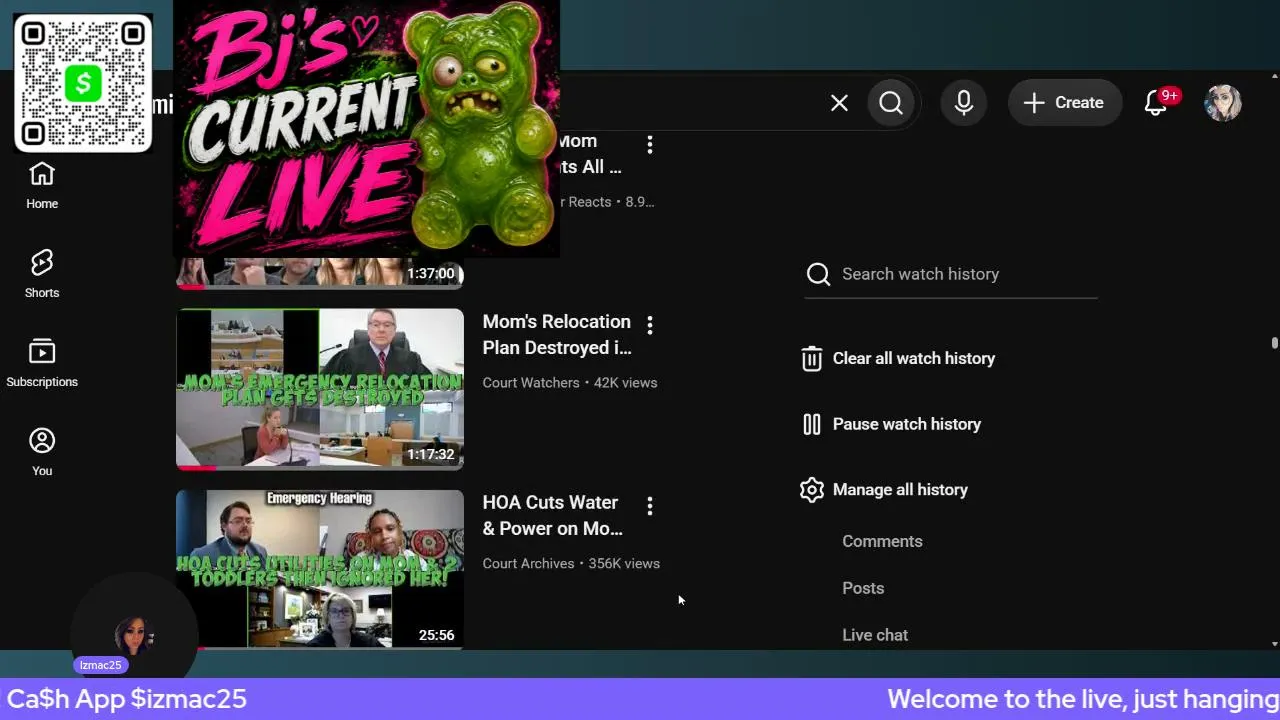
Task: Open the account profile avatar
Action: pos(1223,103)
